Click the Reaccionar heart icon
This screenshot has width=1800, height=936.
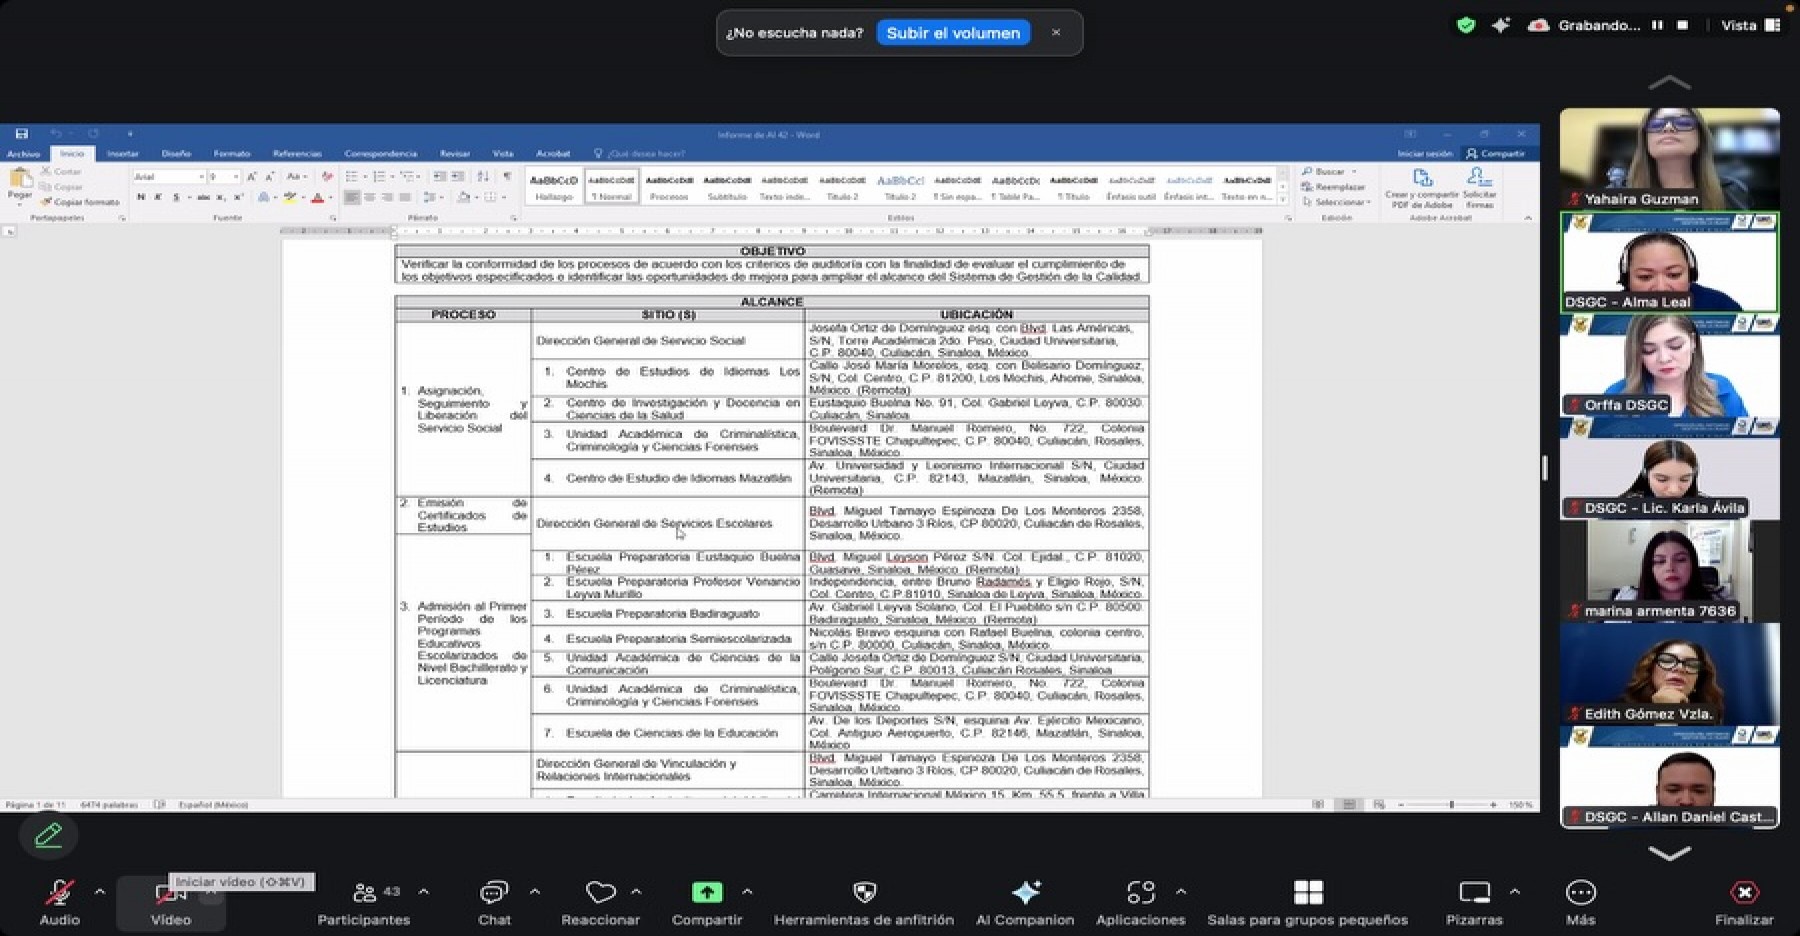(600, 893)
